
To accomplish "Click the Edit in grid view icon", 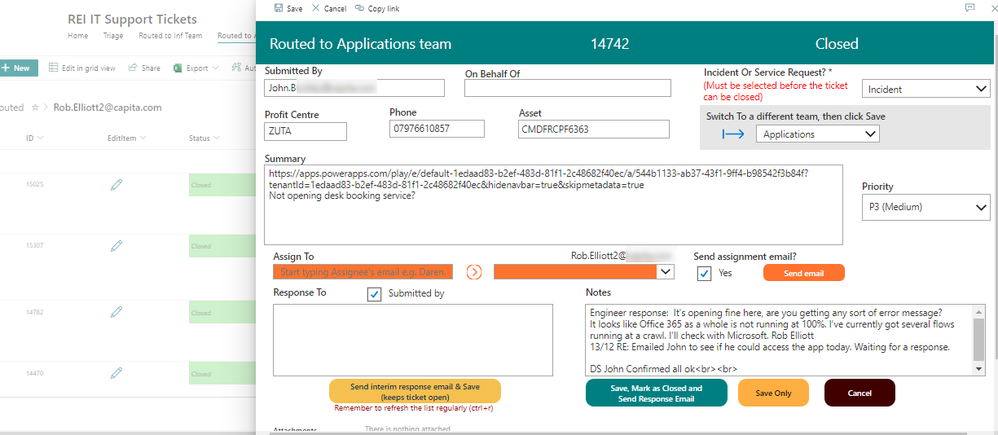I will (53, 68).
